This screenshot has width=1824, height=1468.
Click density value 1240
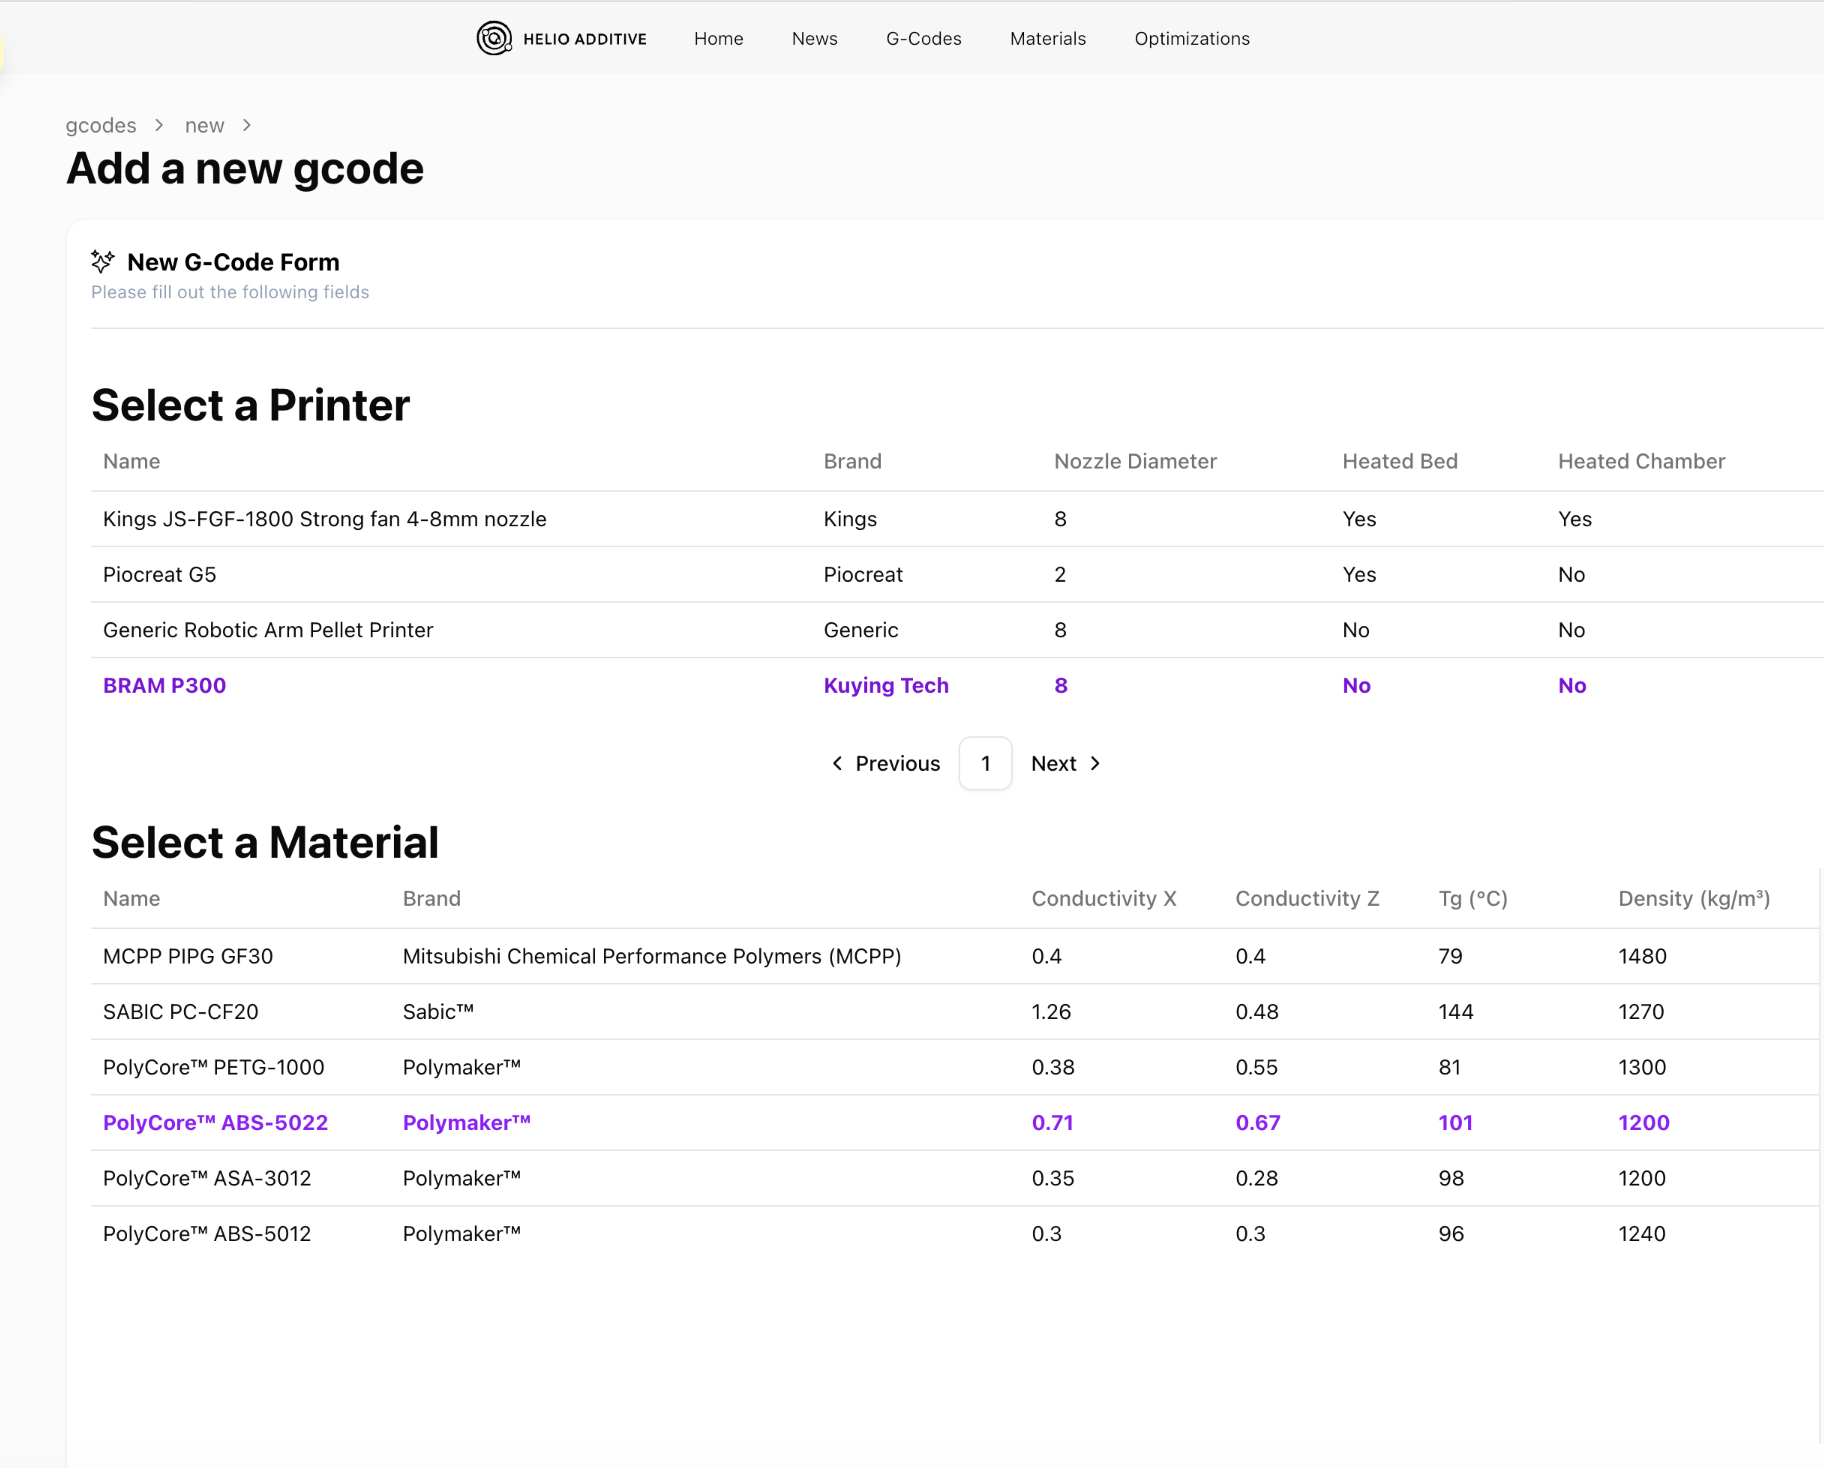point(1642,1233)
